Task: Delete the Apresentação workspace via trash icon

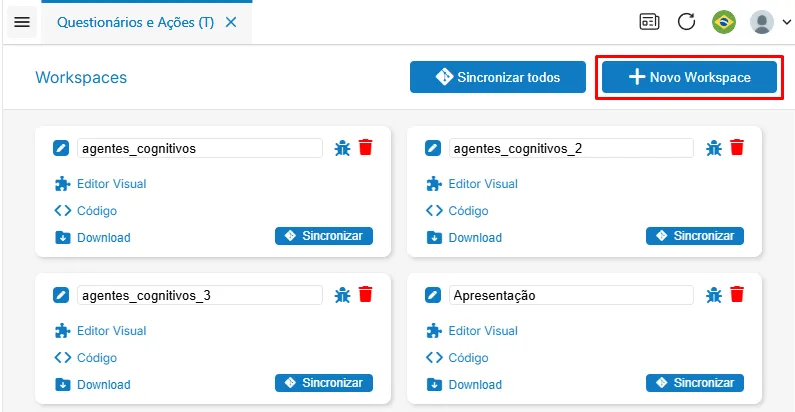Action: [737, 294]
